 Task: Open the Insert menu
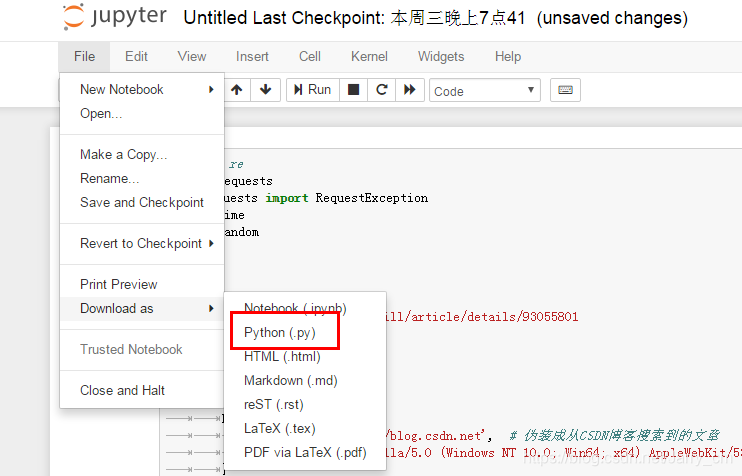(252, 57)
